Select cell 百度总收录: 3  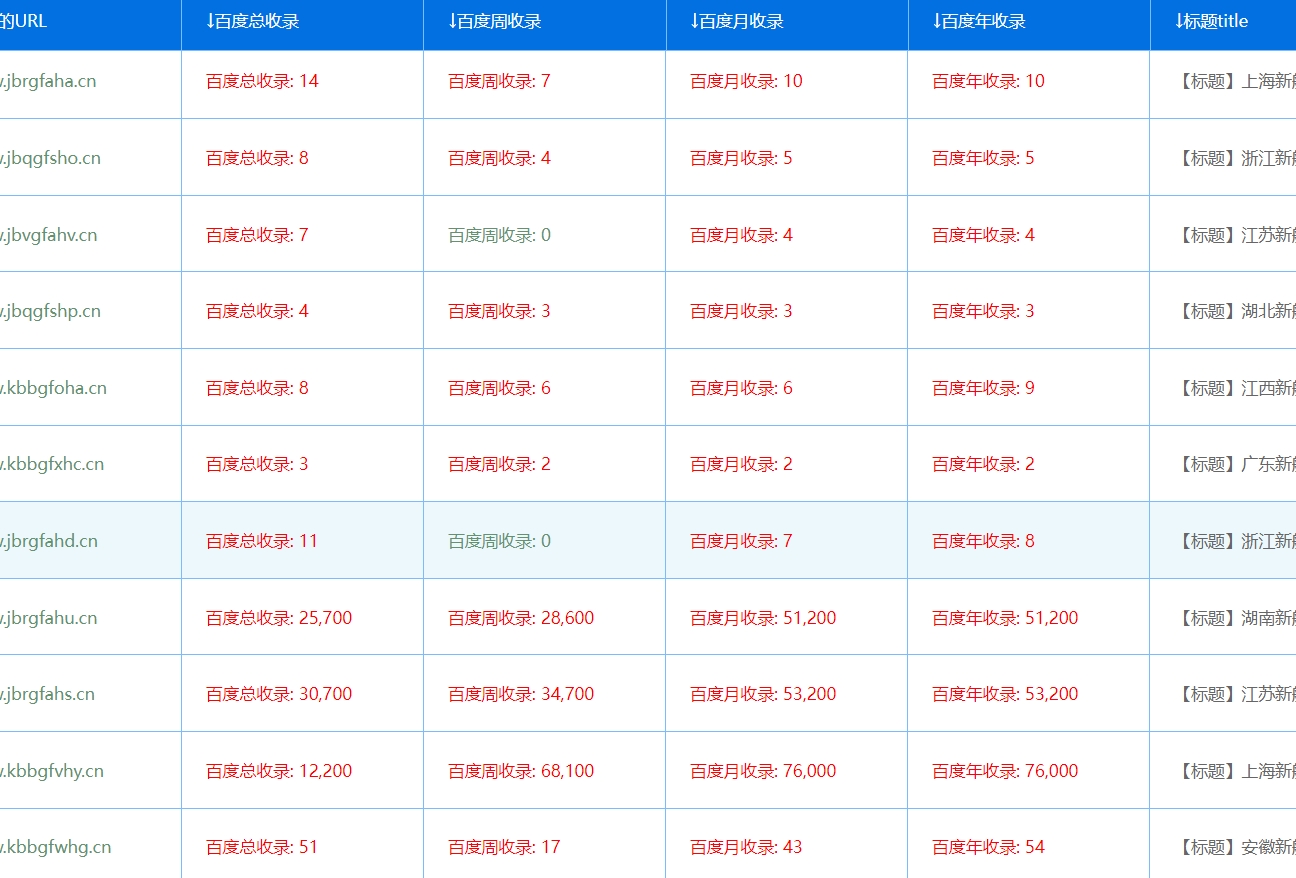pyautogui.click(x=257, y=464)
